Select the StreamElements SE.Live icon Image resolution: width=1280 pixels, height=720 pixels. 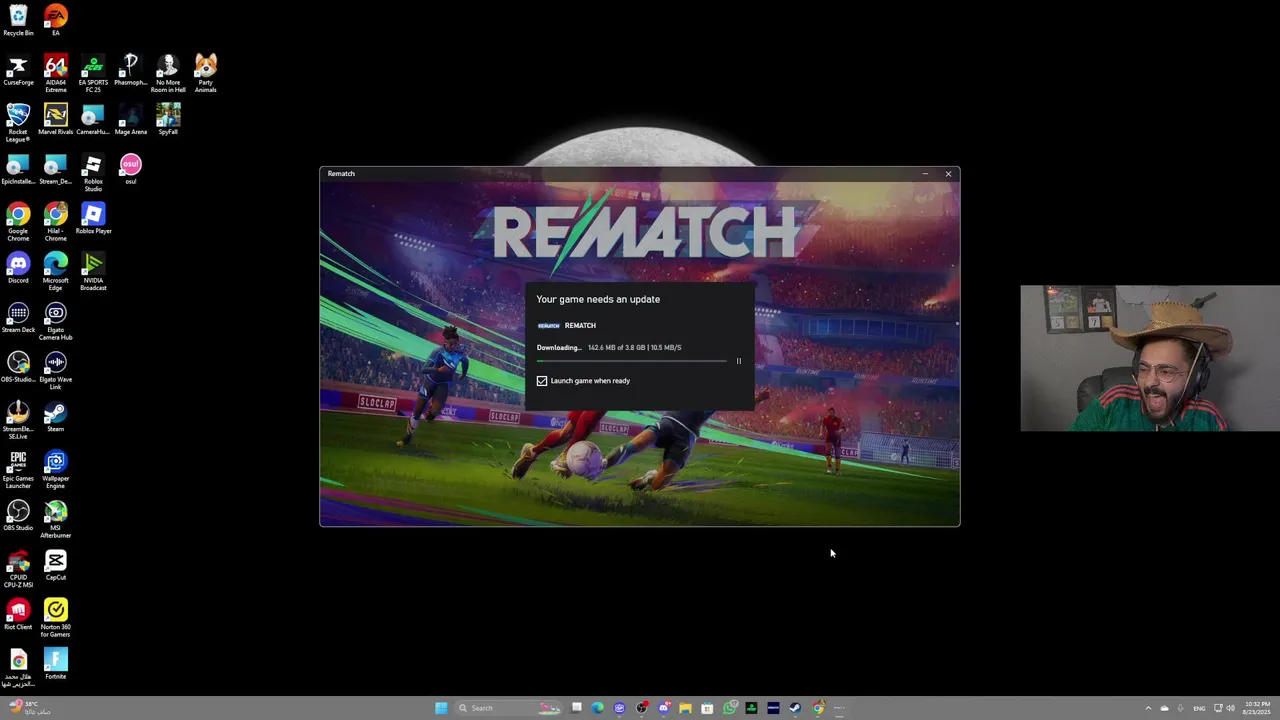pos(18,420)
